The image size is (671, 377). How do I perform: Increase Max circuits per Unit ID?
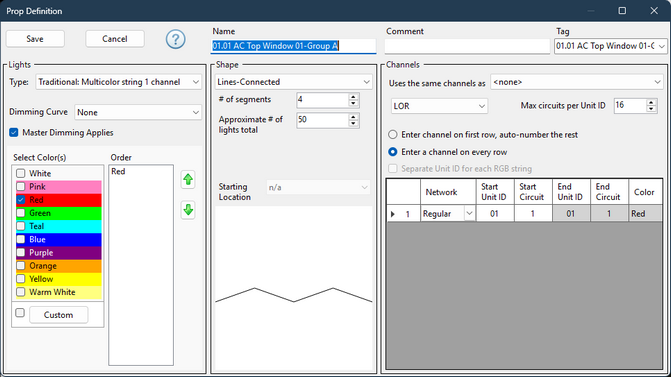651,102
